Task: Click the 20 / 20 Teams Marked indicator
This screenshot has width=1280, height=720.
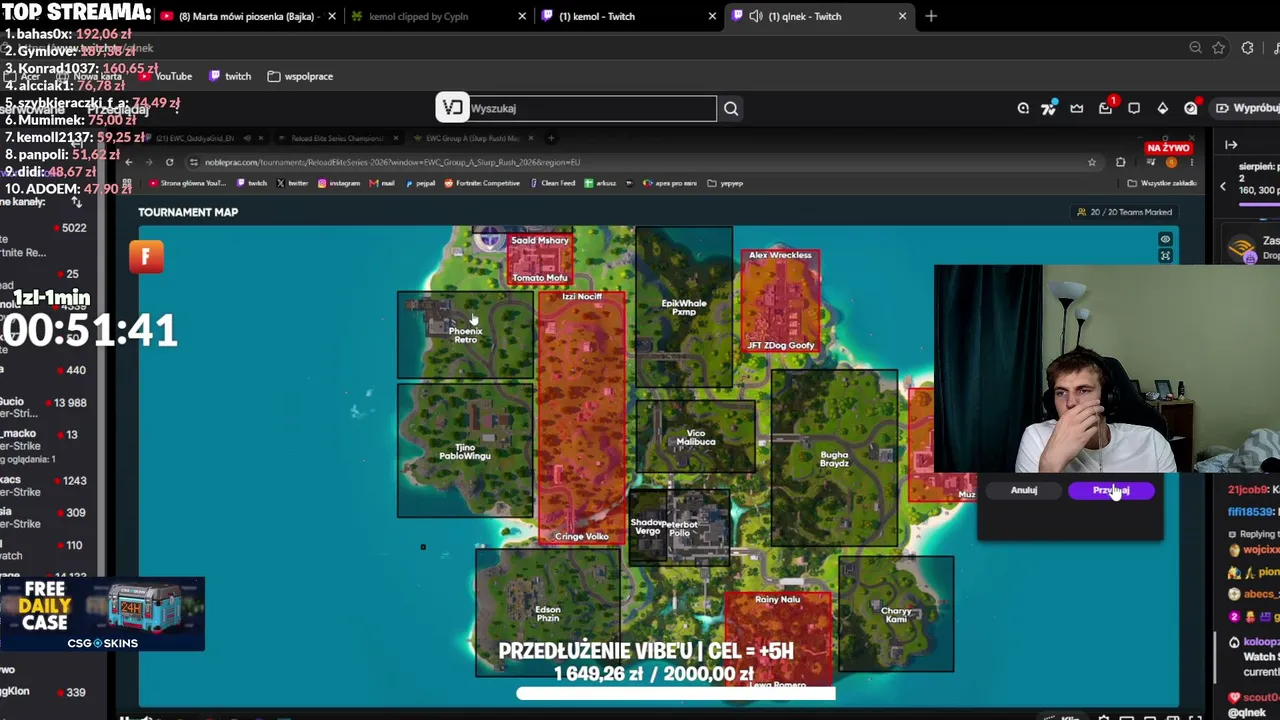Action: coord(1124,212)
